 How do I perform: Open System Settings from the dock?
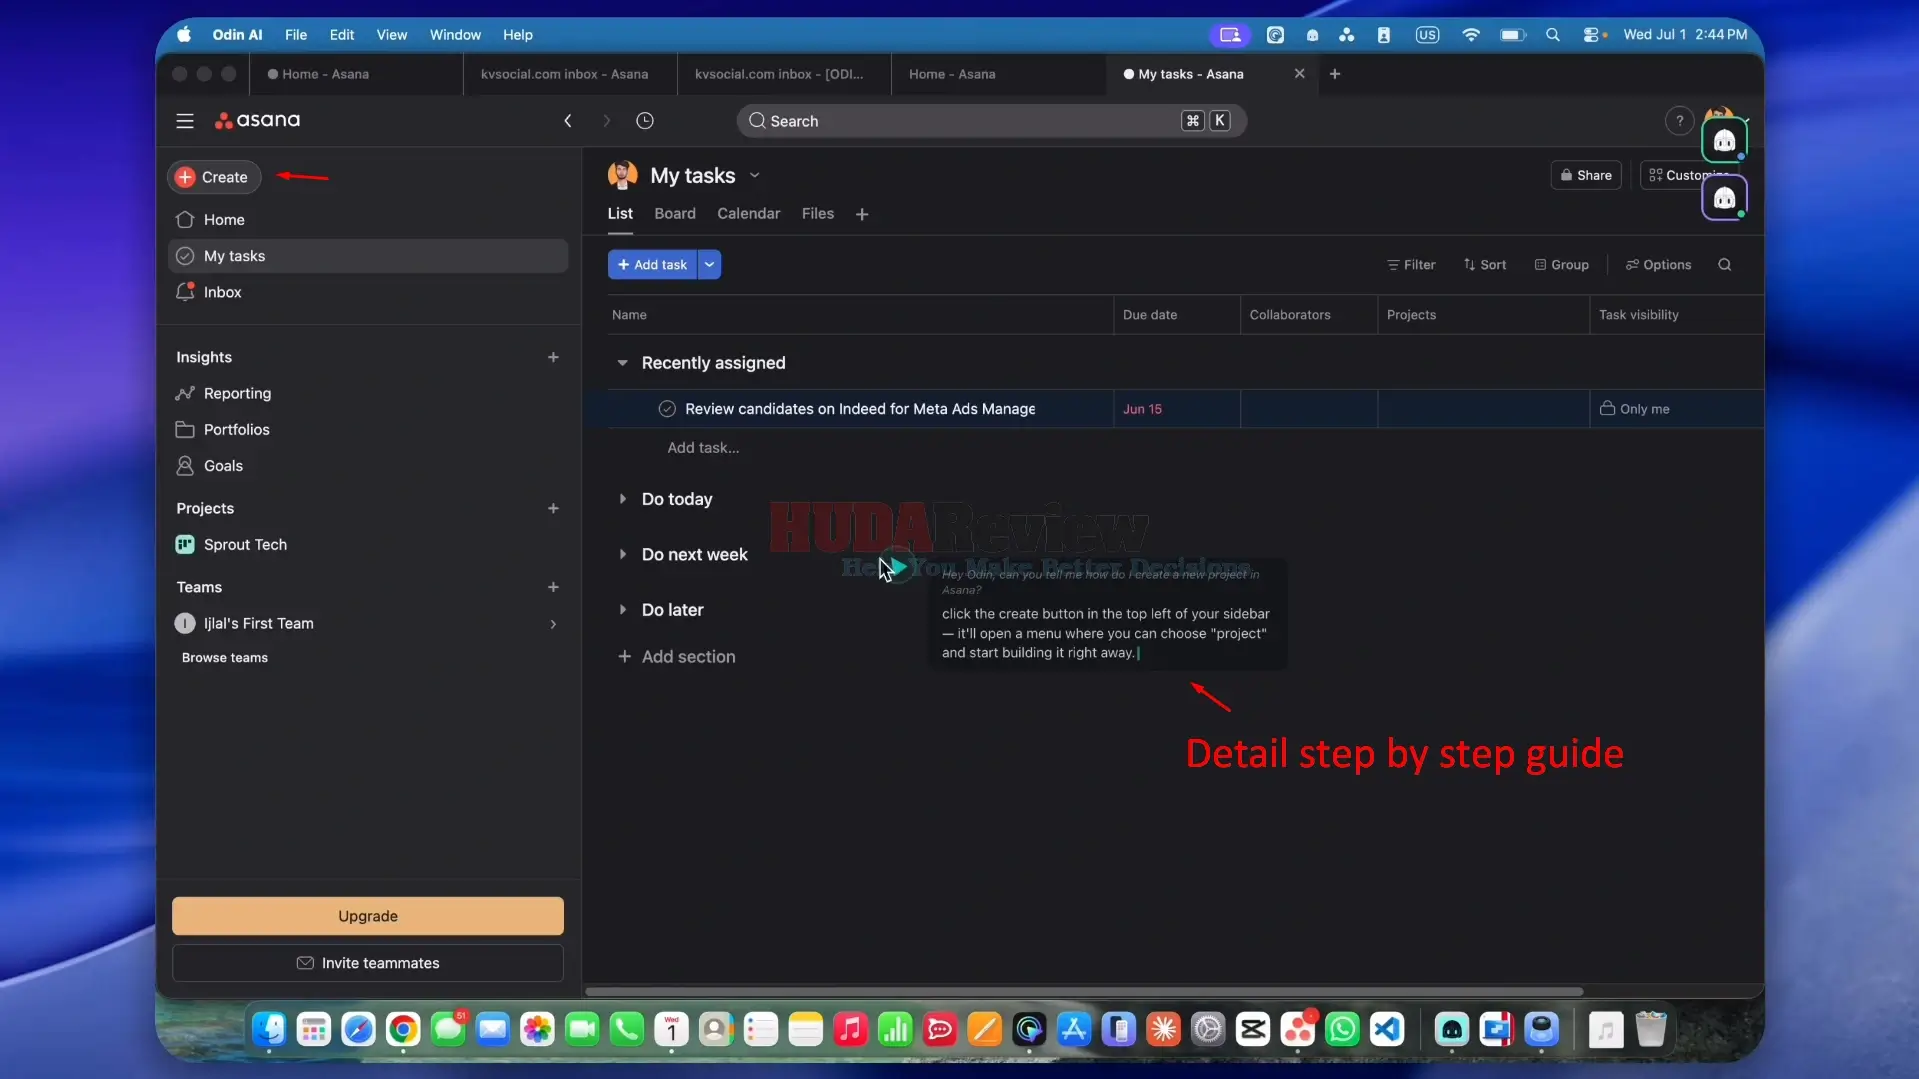coord(1208,1028)
